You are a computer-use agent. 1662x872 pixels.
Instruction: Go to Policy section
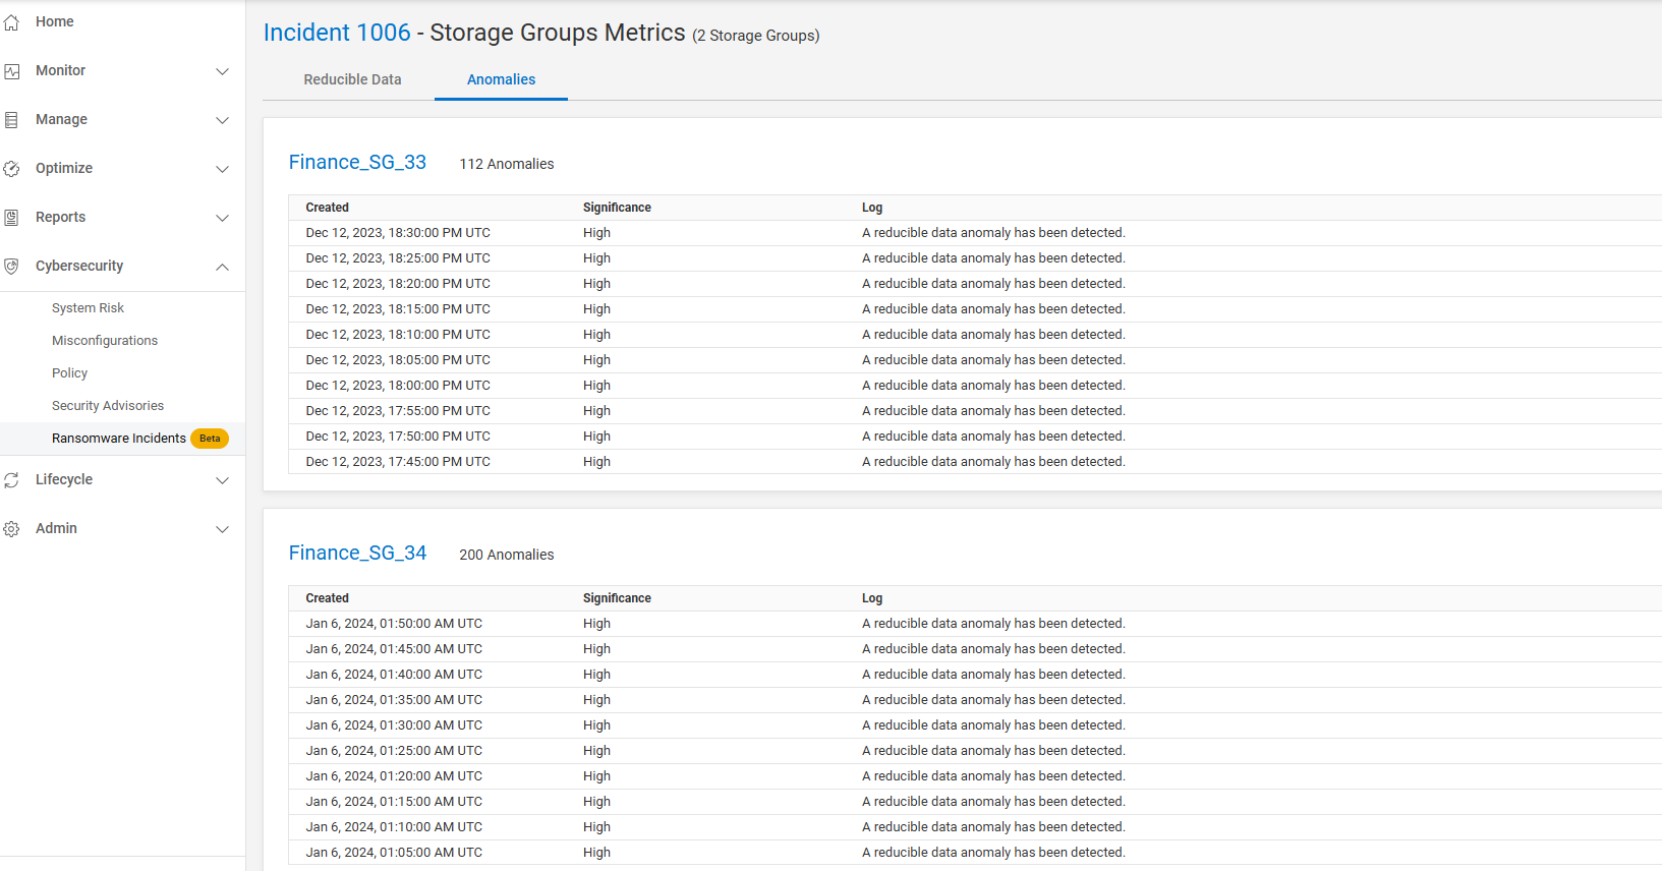(x=70, y=373)
